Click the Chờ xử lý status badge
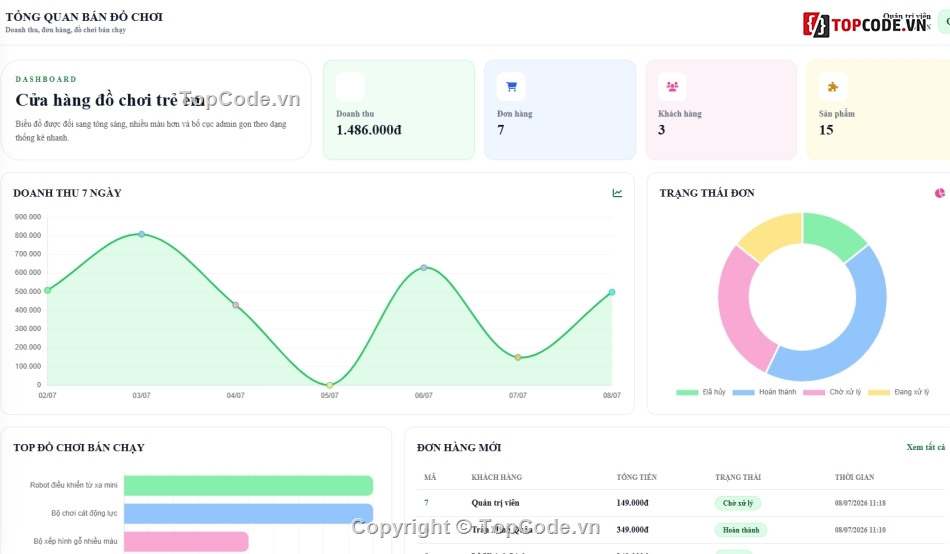The image size is (950, 554). point(738,503)
